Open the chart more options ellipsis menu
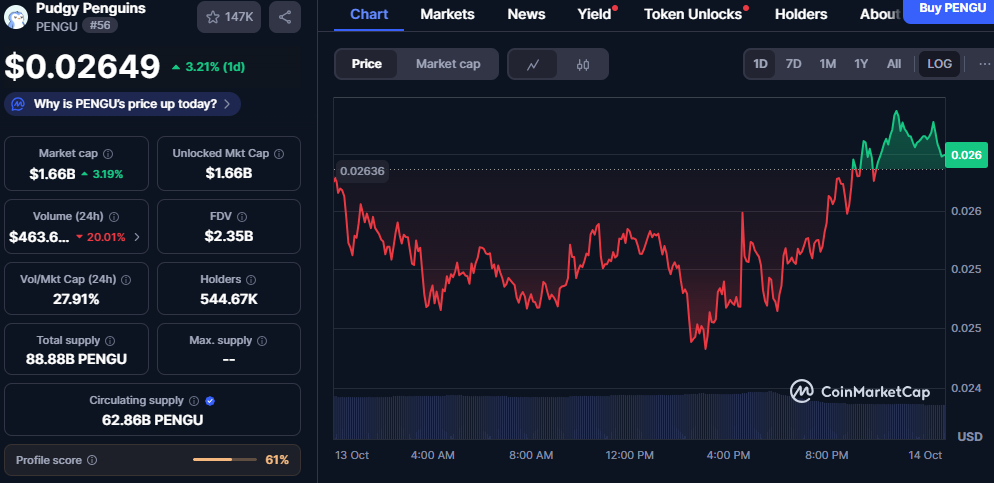Screen dimensions: 994x483 [983, 64]
